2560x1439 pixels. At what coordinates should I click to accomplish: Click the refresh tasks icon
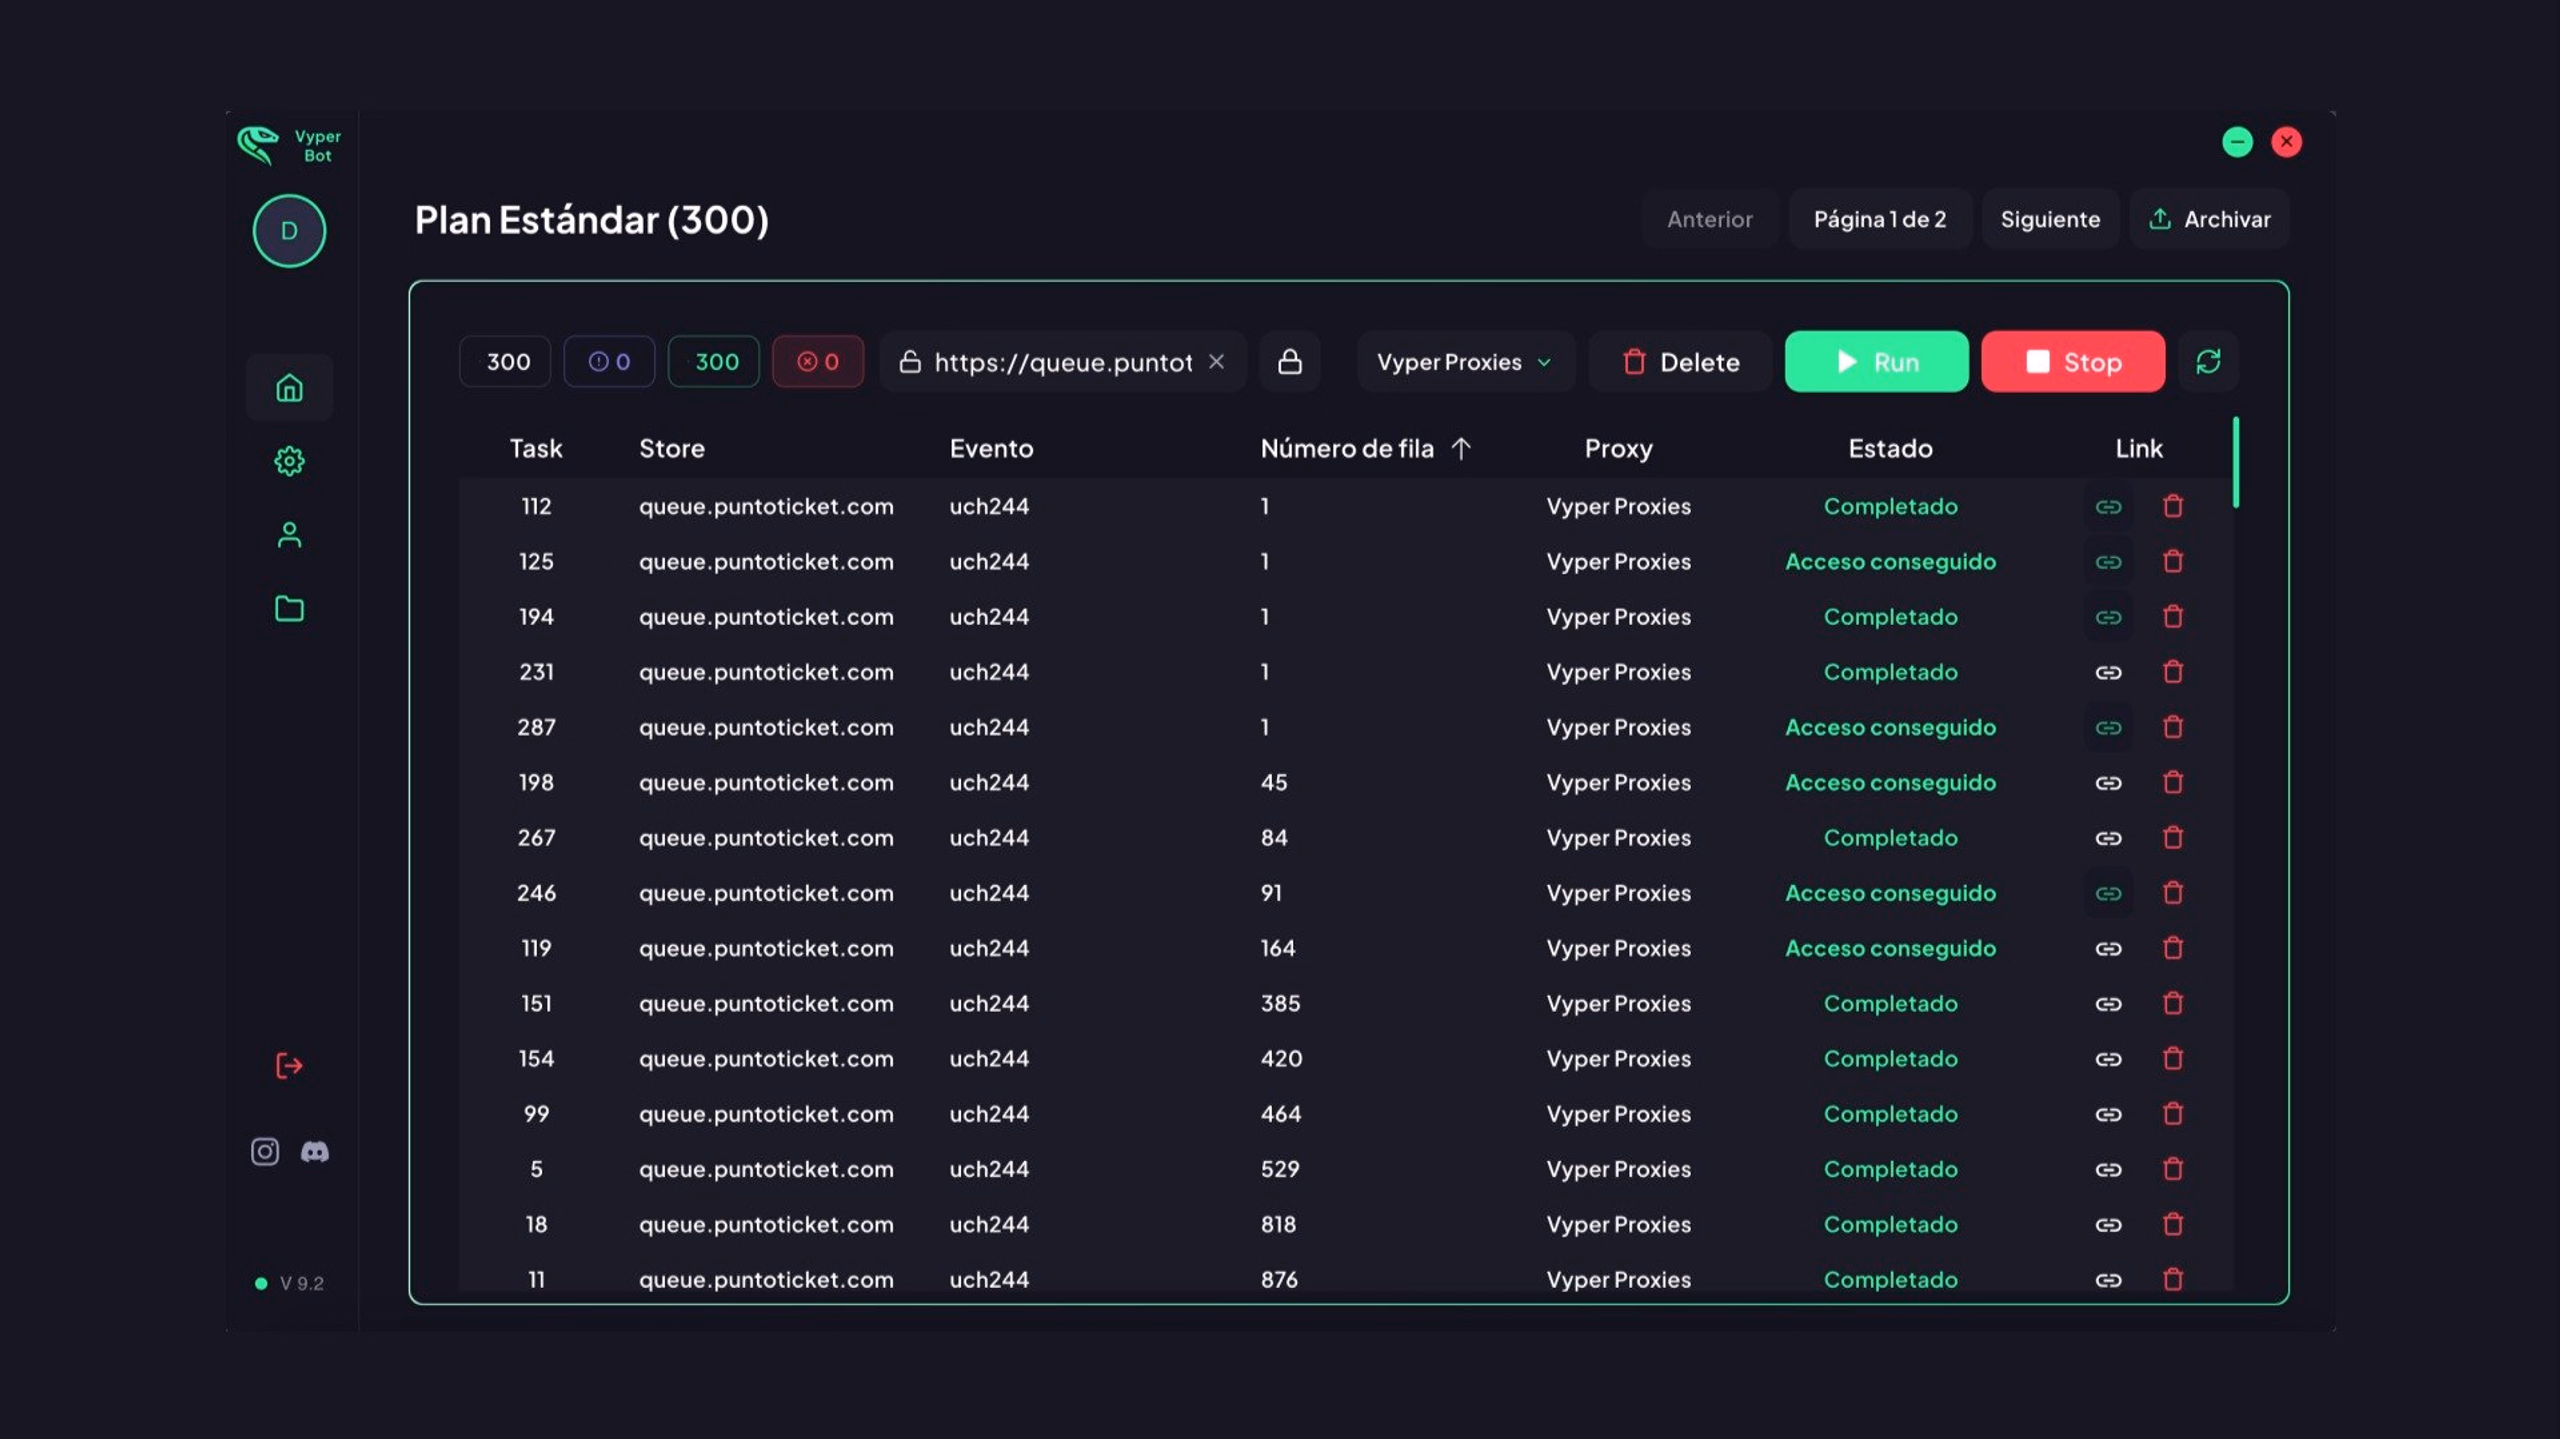click(x=2208, y=361)
